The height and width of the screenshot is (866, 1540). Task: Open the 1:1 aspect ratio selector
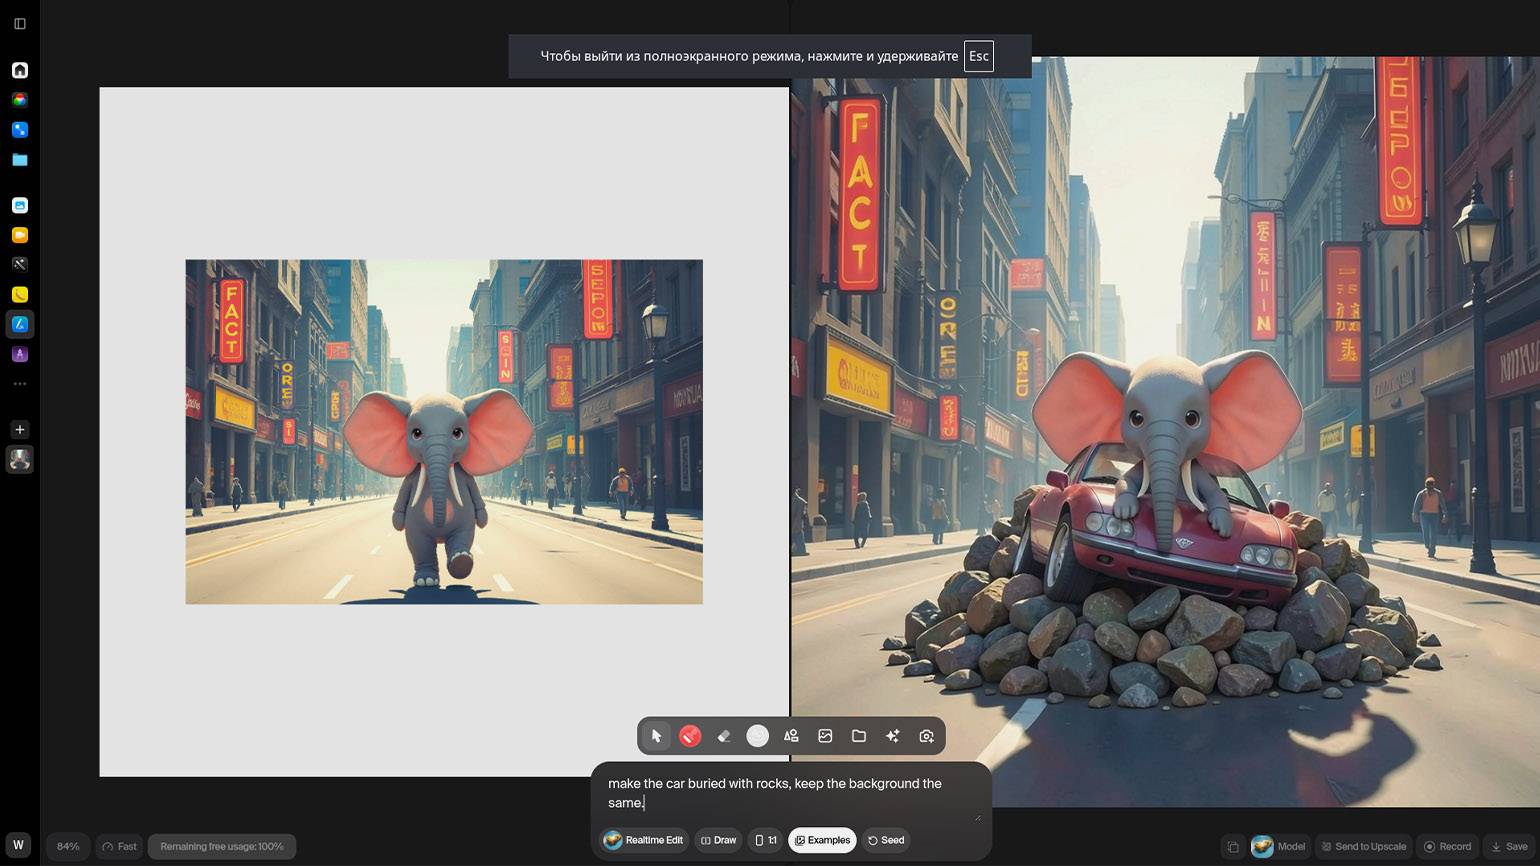coord(765,840)
